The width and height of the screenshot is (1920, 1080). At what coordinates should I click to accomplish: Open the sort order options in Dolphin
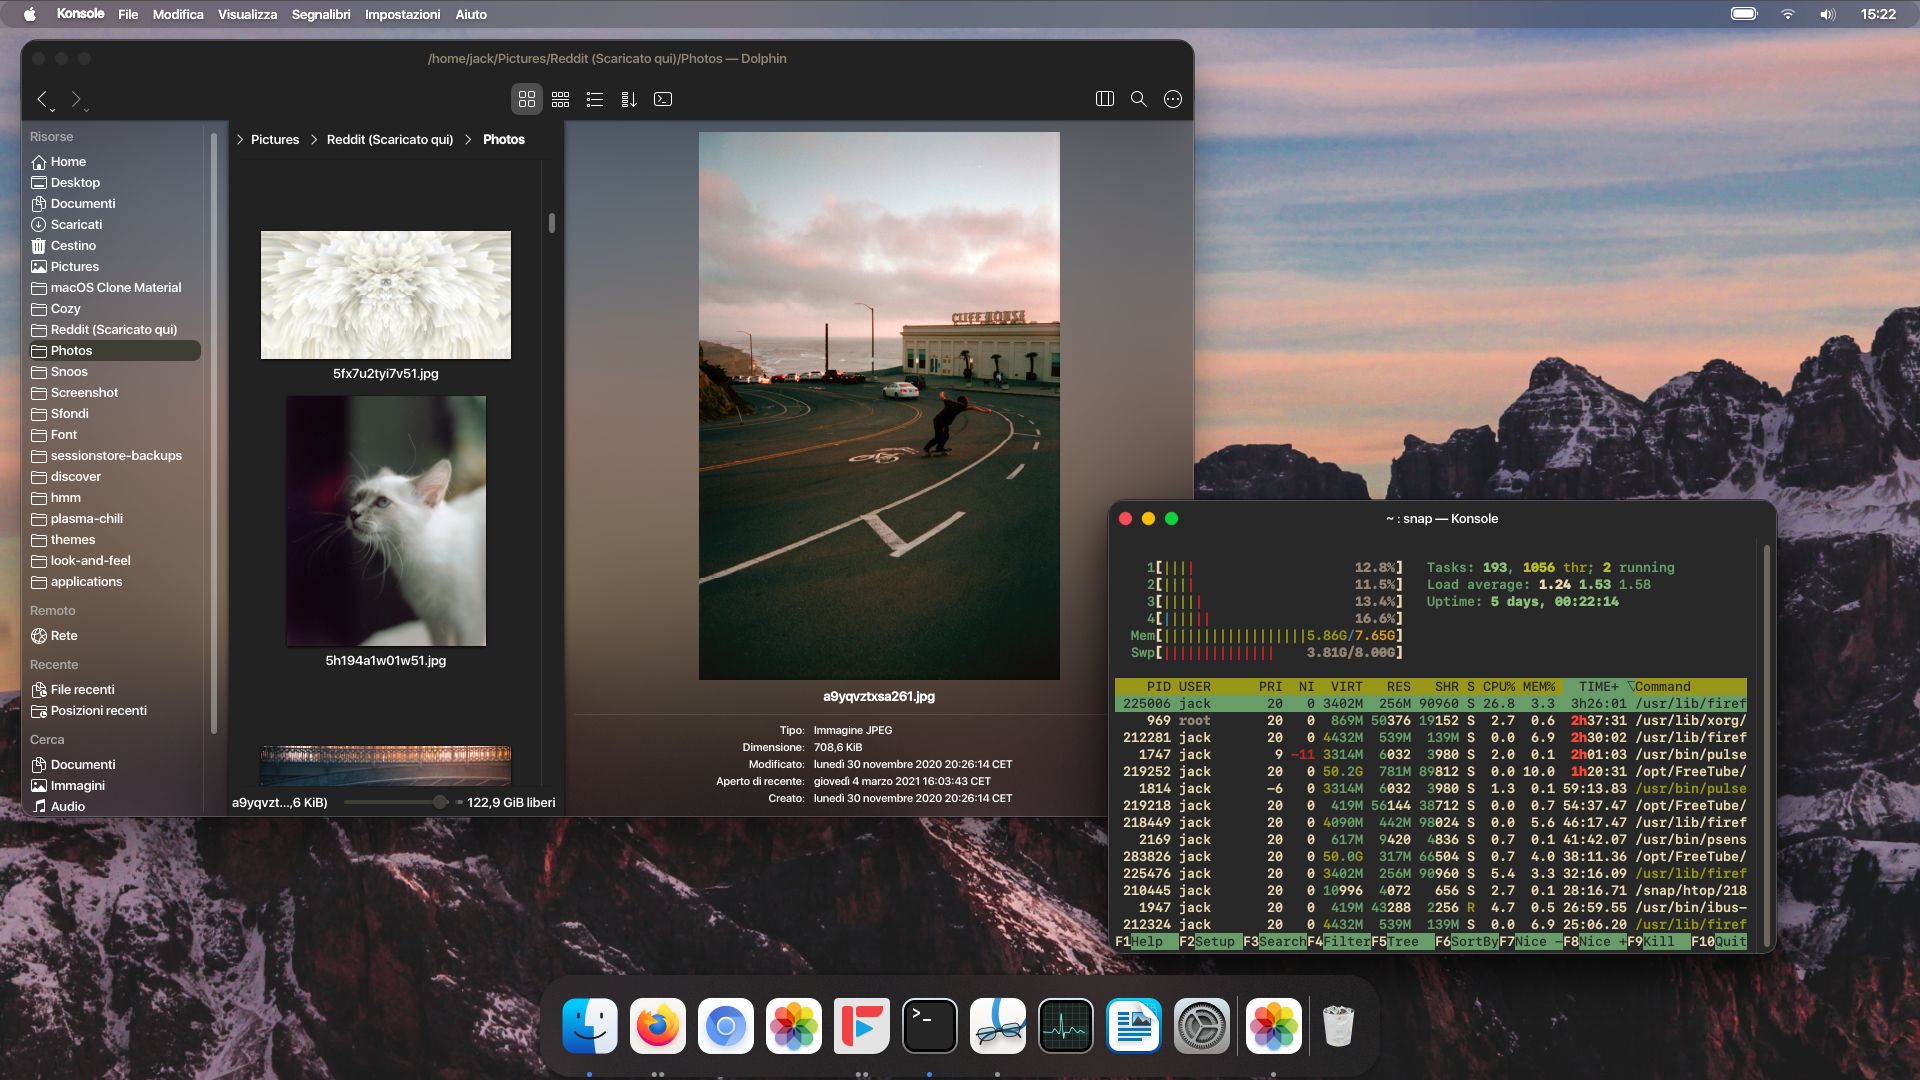[629, 99]
